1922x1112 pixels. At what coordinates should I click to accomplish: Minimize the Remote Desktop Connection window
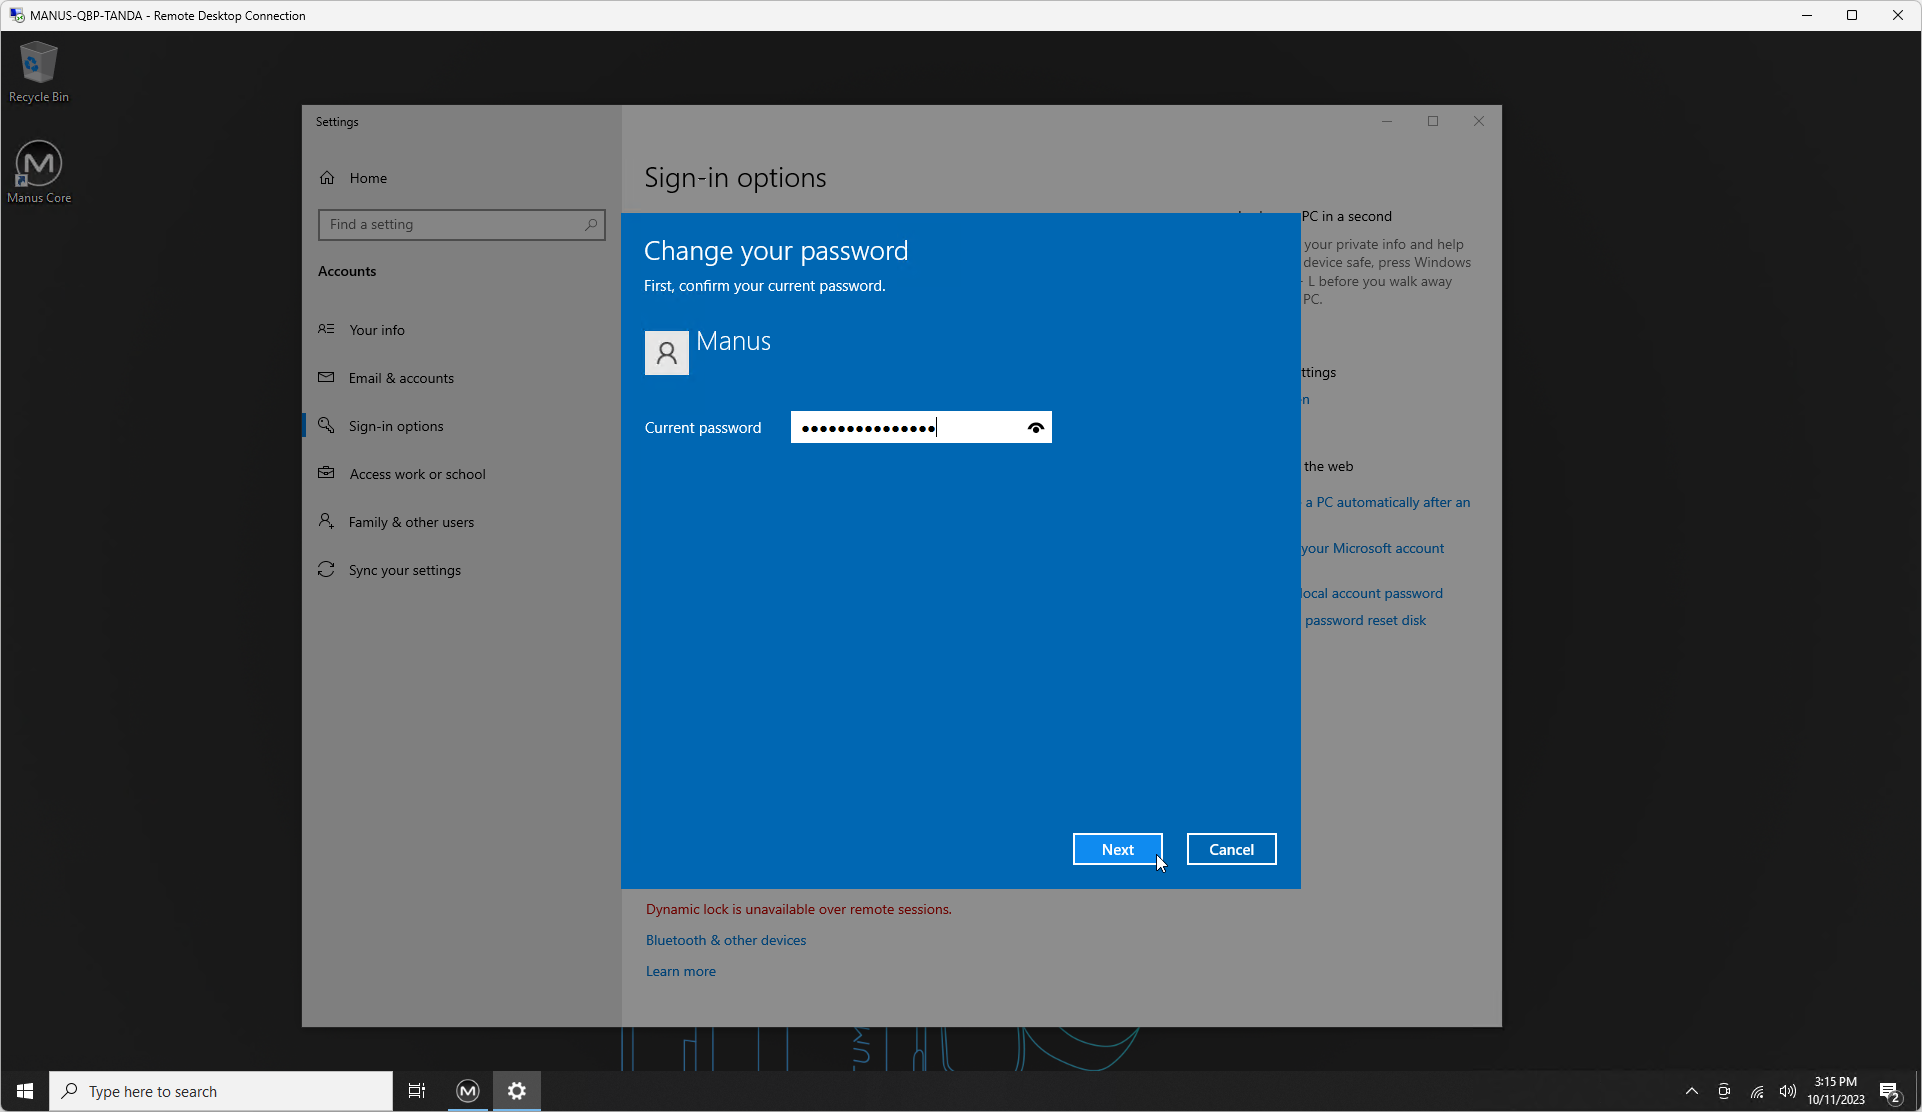coord(1806,15)
